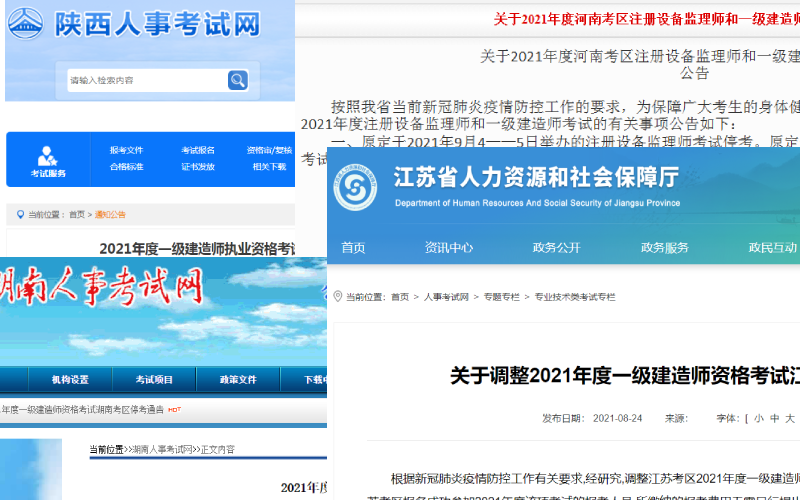Viewport: 800px width, 500px height.
Task: Select 政务公开 in Jiangsu navigation bar
Action: 556,248
